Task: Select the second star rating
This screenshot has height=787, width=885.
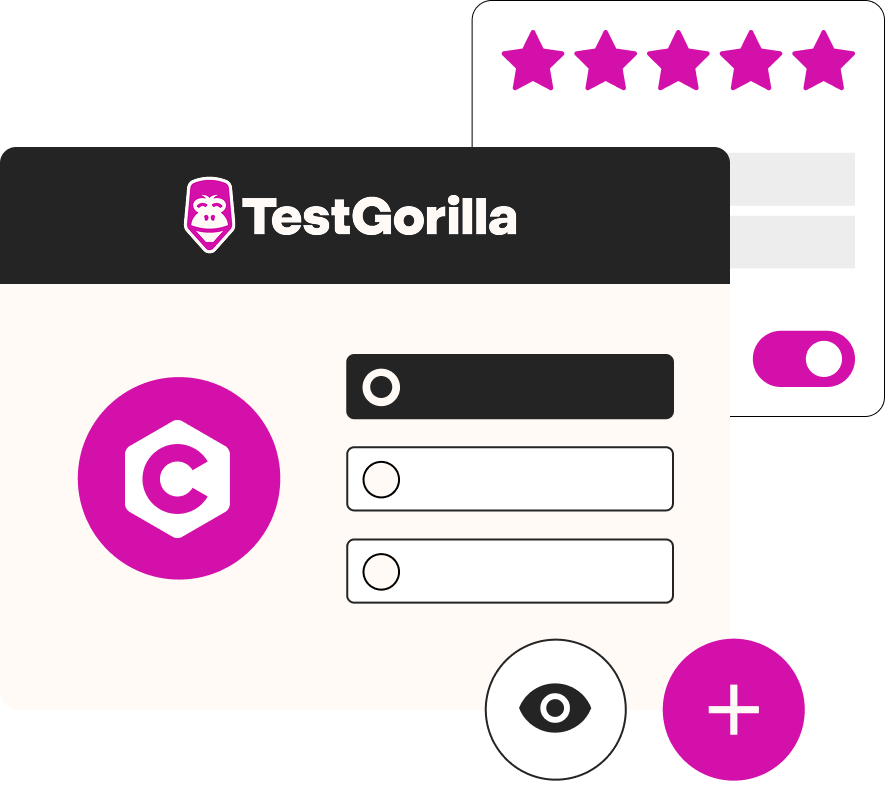Action: (606, 60)
